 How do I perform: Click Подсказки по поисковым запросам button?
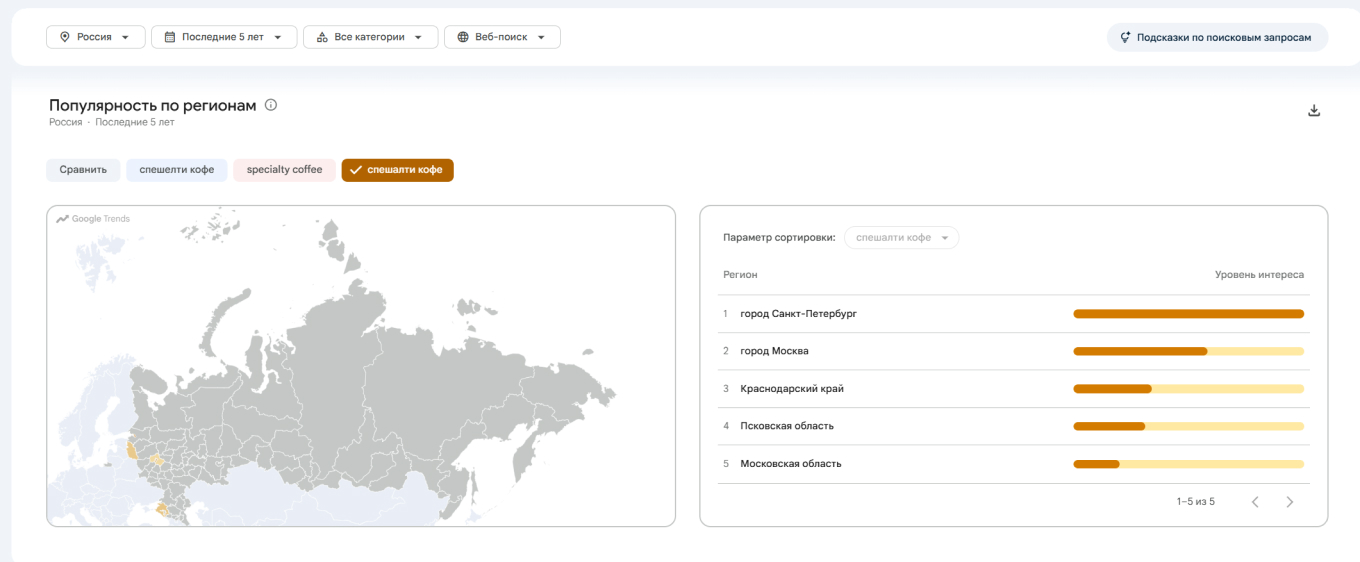tap(1217, 37)
